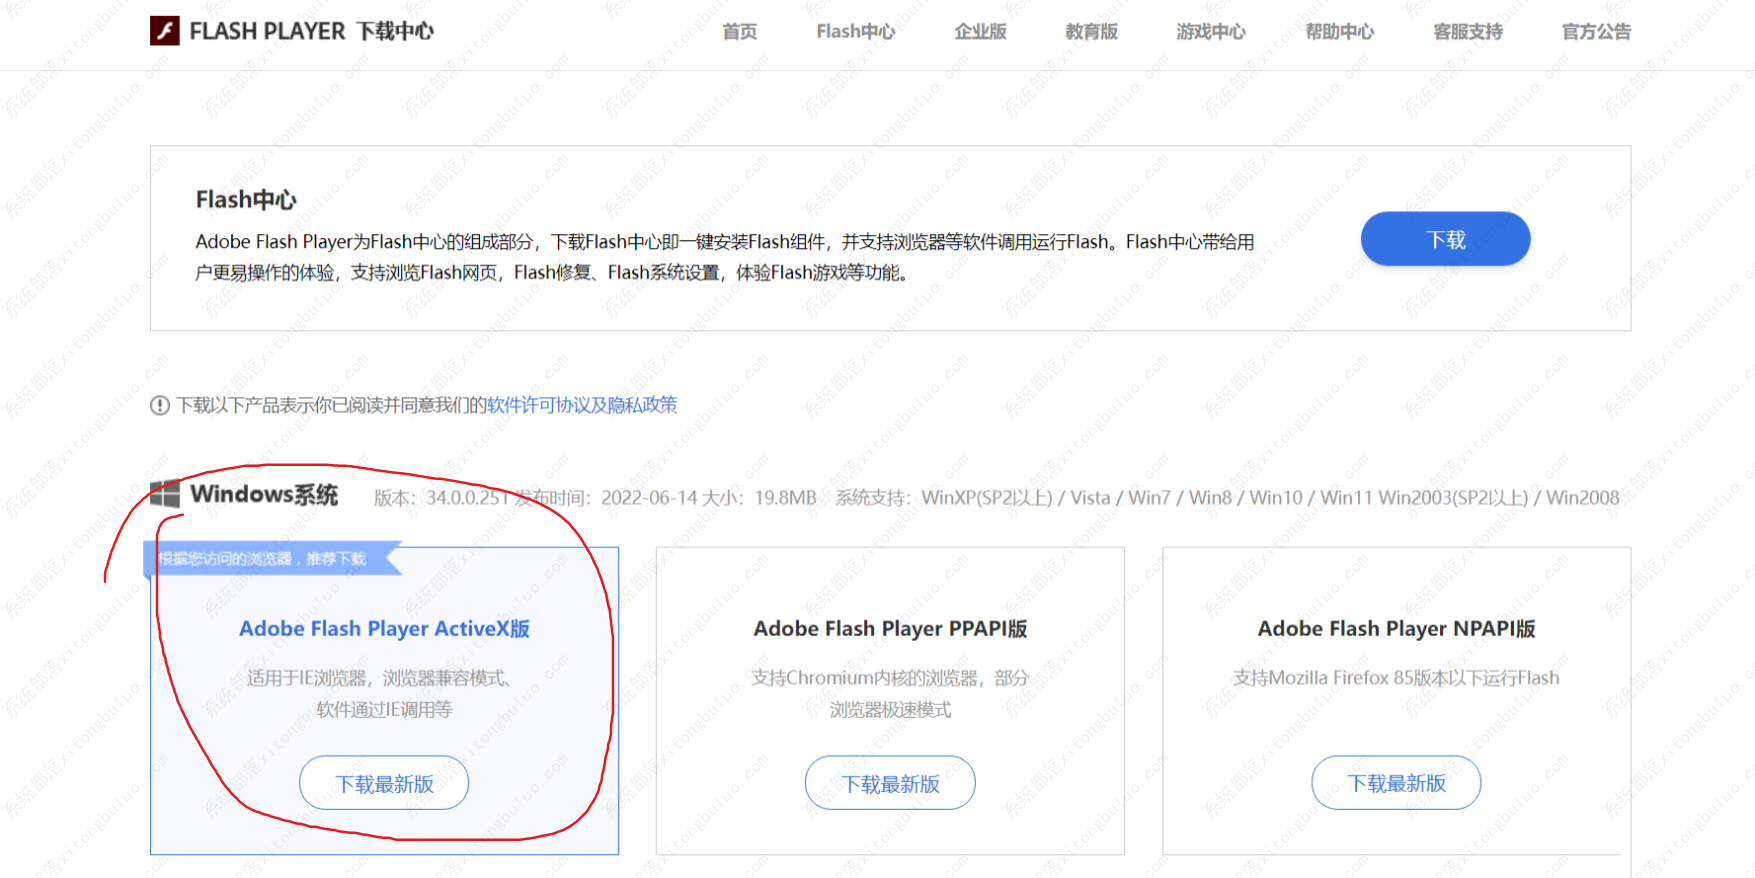Viewport: 1755px width, 878px height.
Task: Click the Windows系统 heading text
Action: point(264,495)
